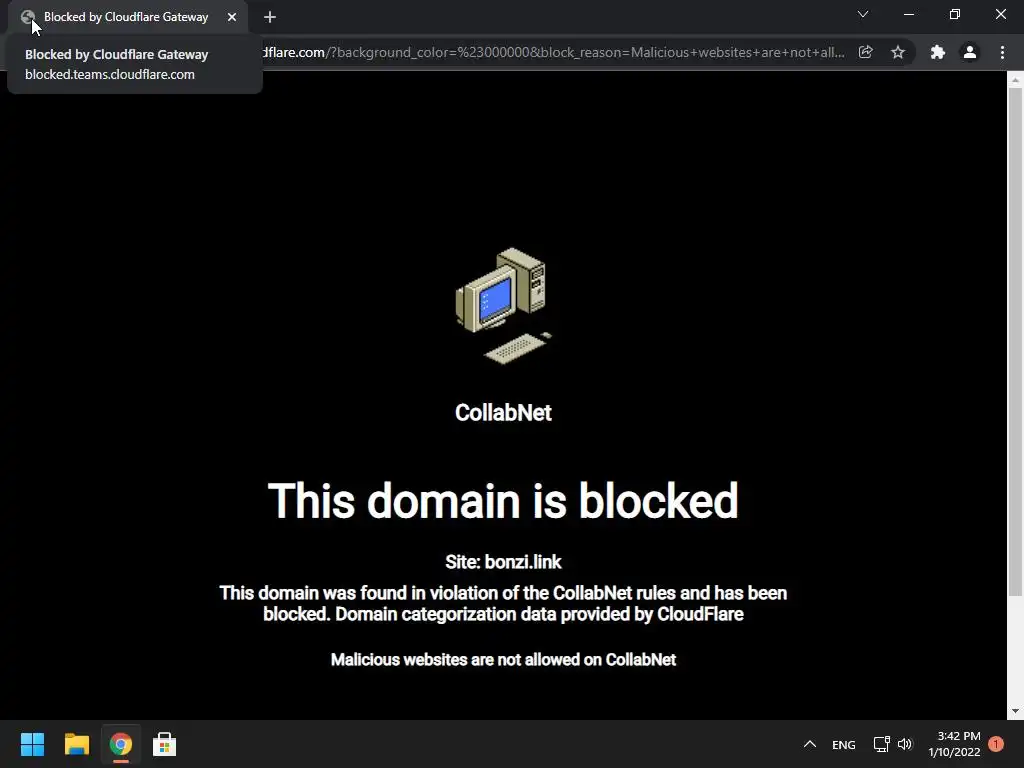Image resolution: width=1024 pixels, height=768 pixels.
Task: Minimize the Chrome window
Action: click(908, 14)
